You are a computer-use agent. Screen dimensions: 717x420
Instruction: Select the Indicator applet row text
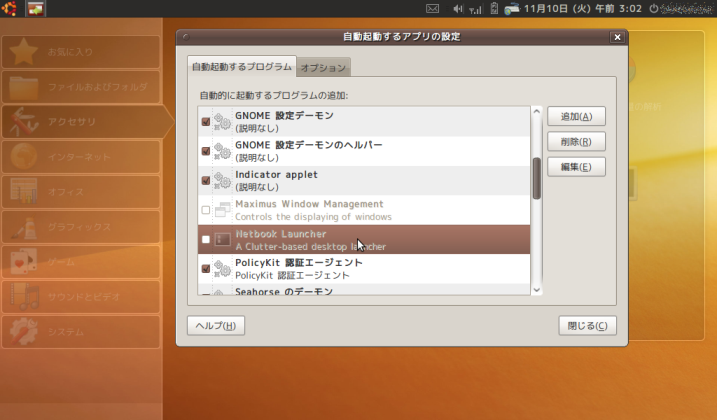(276, 181)
